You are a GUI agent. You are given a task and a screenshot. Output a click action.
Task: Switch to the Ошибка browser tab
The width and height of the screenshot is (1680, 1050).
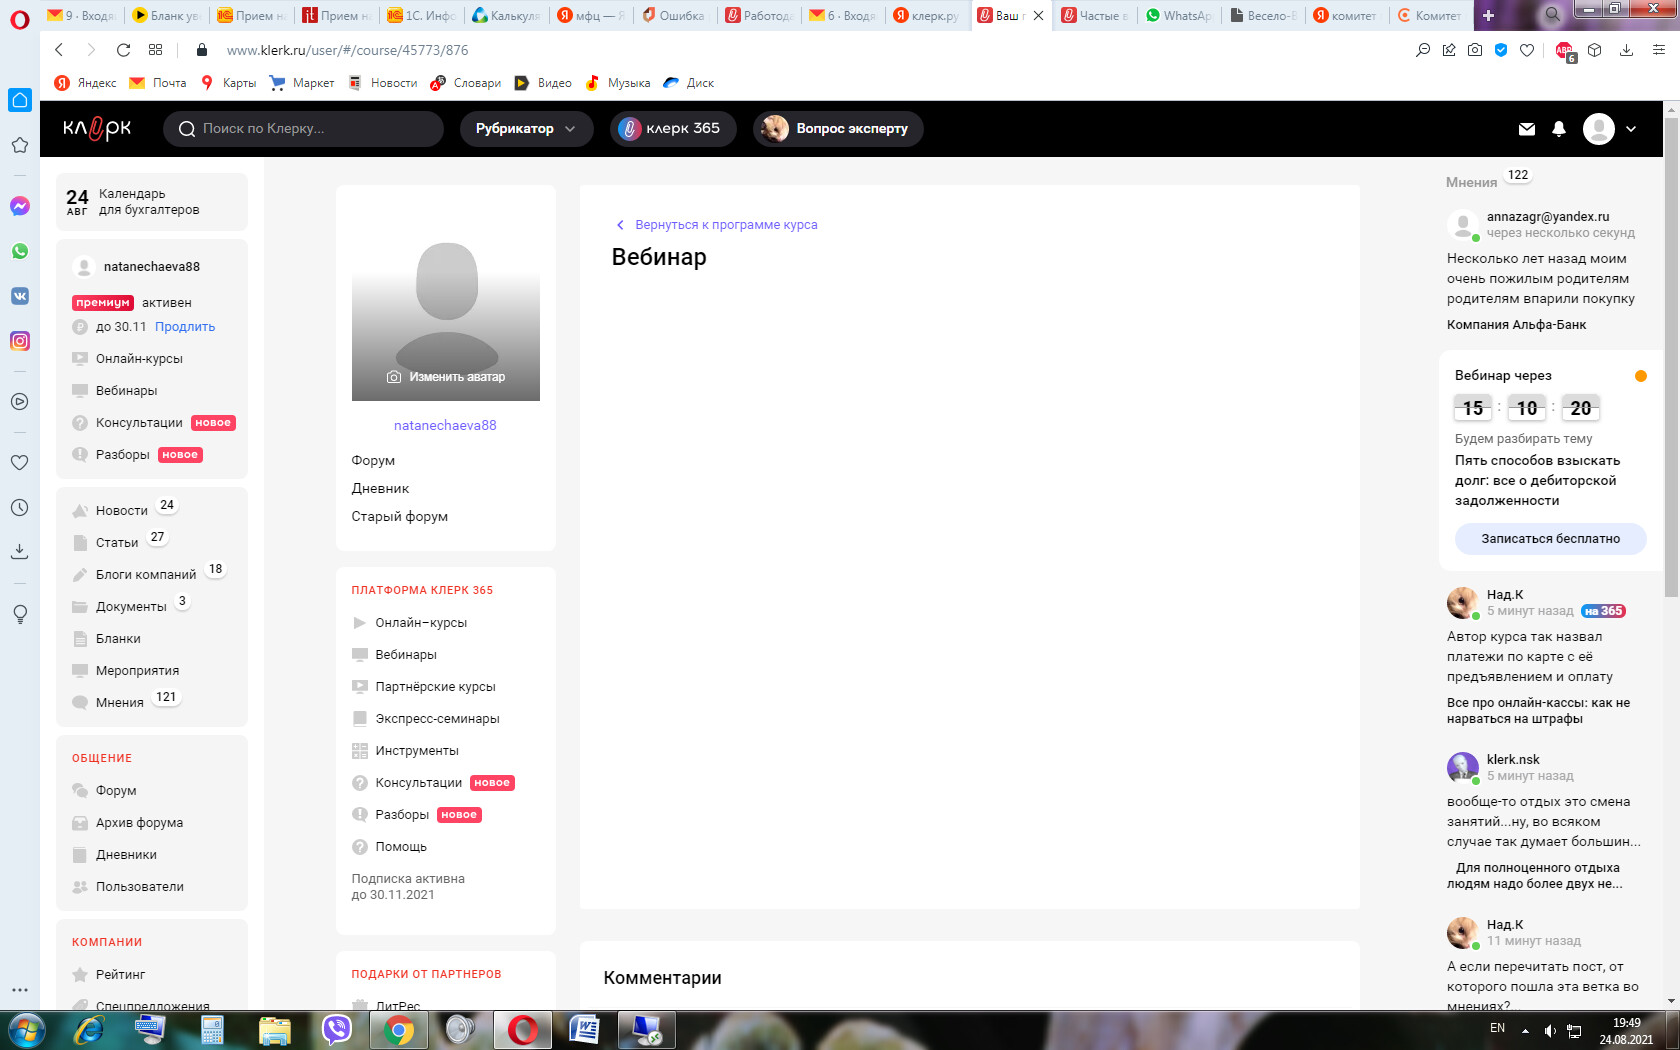(675, 15)
